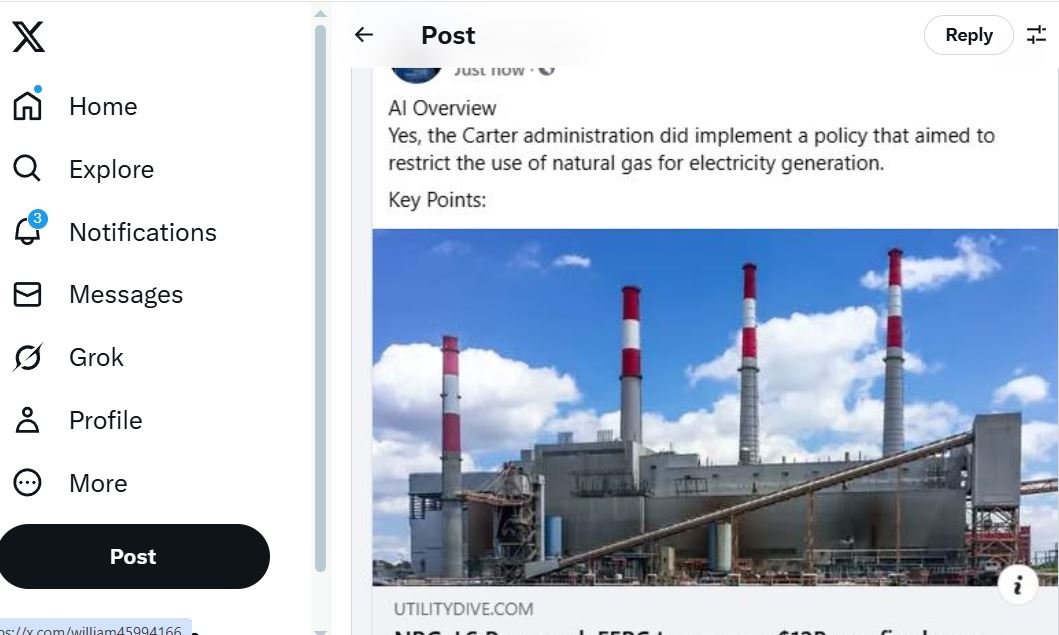Click the Messages envelope icon
The height and width of the screenshot is (635, 1059).
[28, 295]
